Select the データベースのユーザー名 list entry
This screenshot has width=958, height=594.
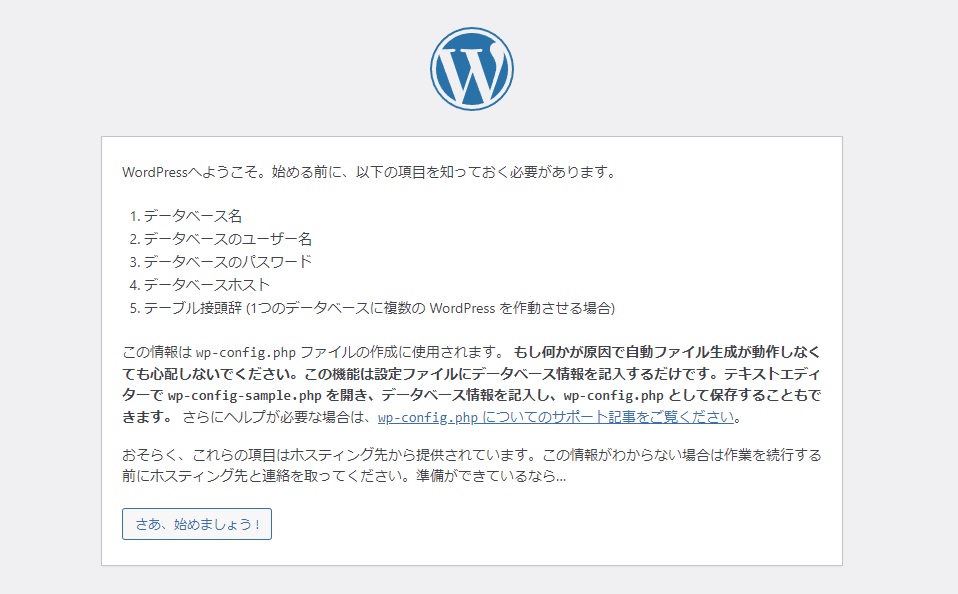(227, 239)
